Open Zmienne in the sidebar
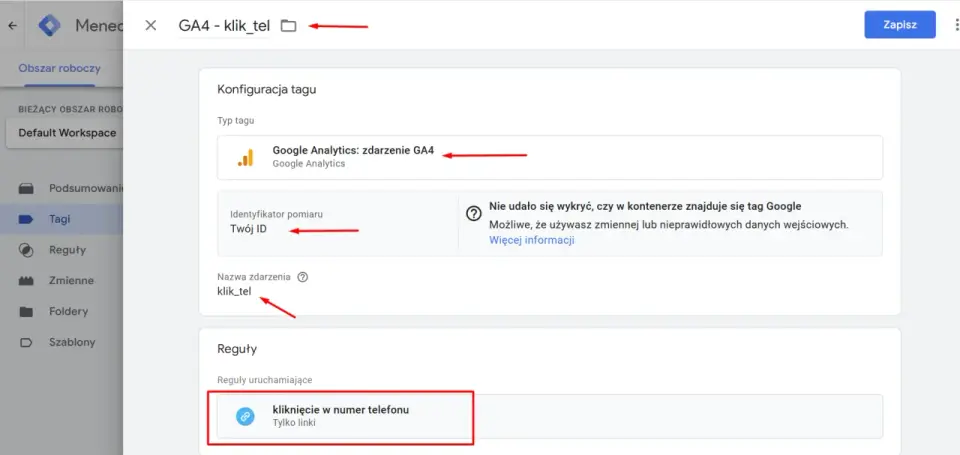This screenshot has width=960, height=455. pyautogui.click(x=61, y=280)
